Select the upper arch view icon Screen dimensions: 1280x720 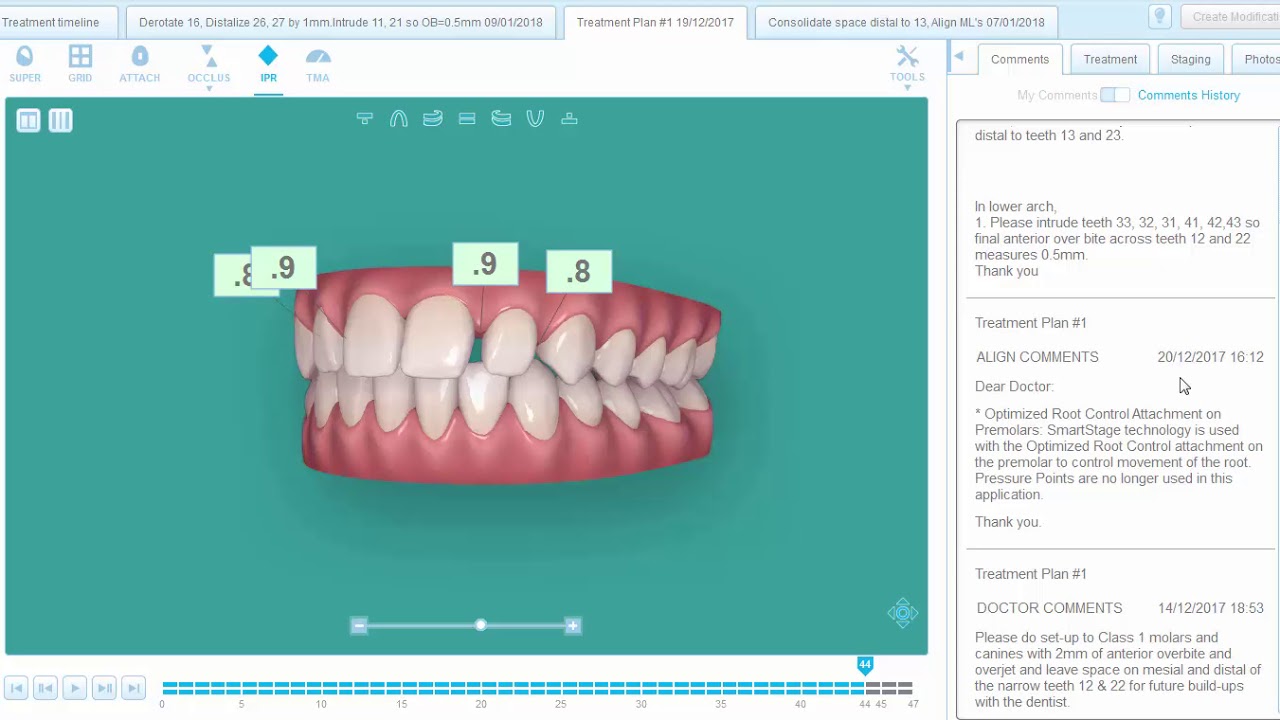pyautogui.click(x=399, y=119)
